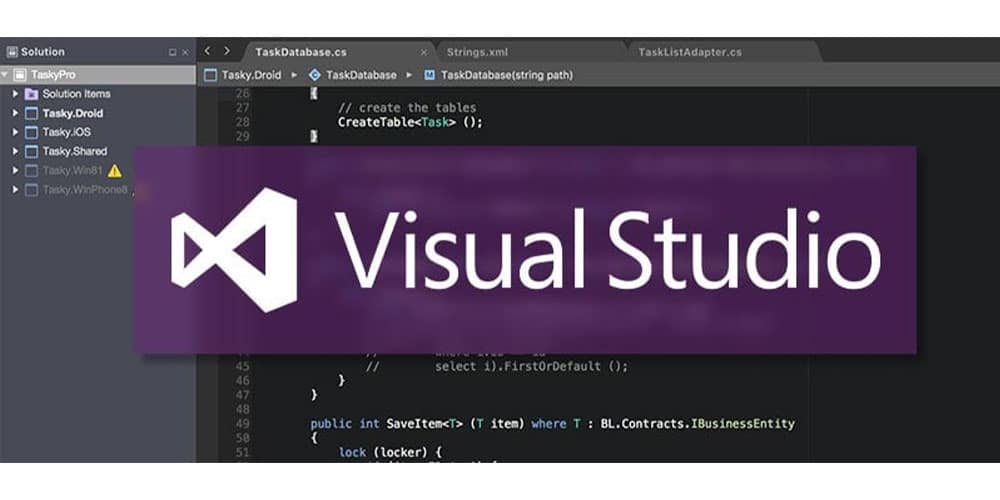Image resolution: width=1000 pixels, height=500 pixels.
Task: Expand the Tasky.iOS project
Action: (x=16, y=132)
